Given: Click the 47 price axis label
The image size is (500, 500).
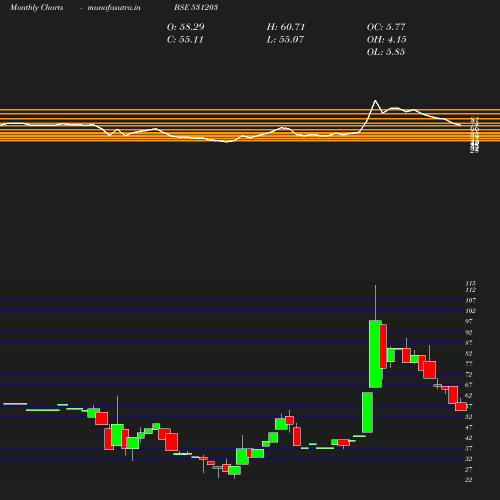Looking at the screenshot, I should (x=469, y=427).
